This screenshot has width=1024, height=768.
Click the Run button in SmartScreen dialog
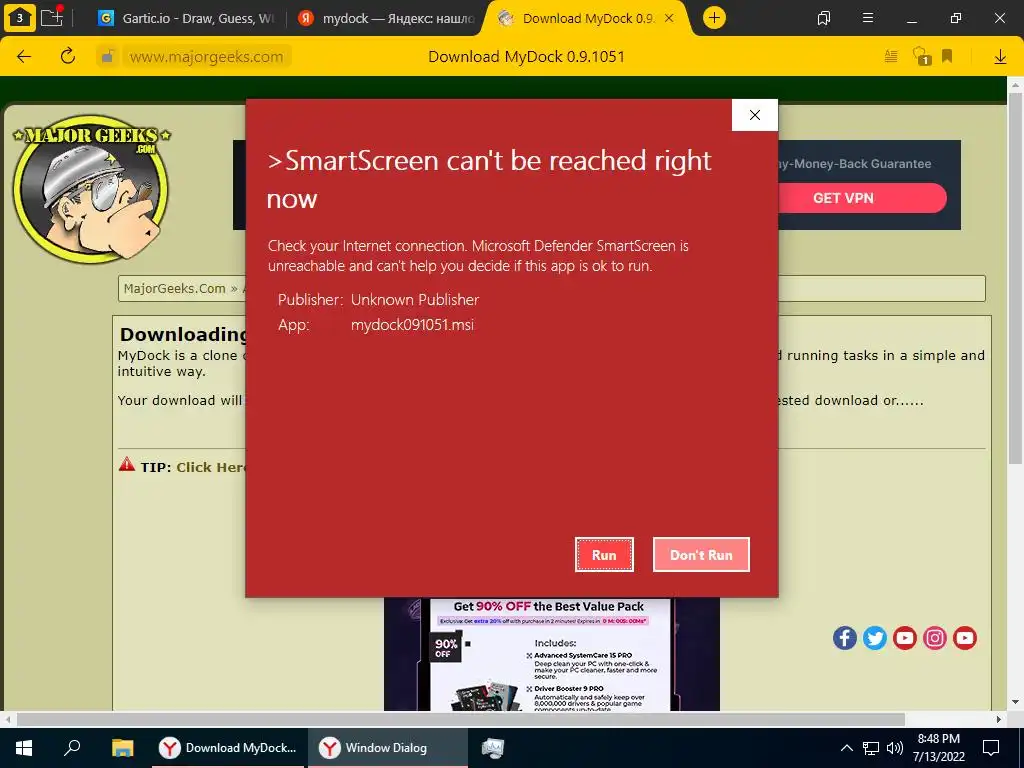coord(604,554)
